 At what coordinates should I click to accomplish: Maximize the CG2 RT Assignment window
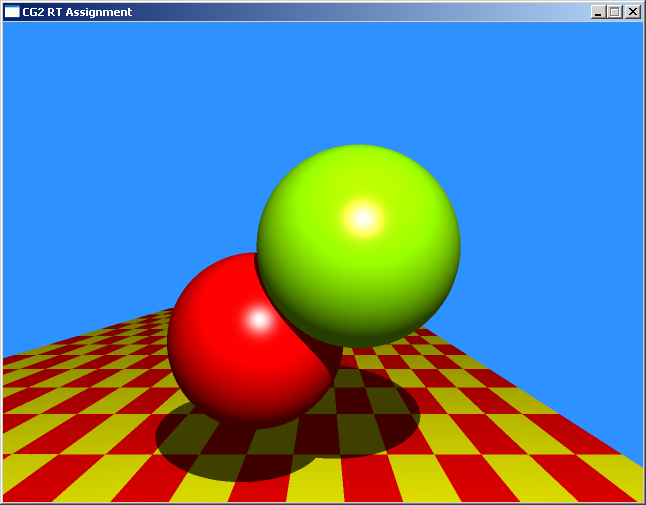point(615,12)
